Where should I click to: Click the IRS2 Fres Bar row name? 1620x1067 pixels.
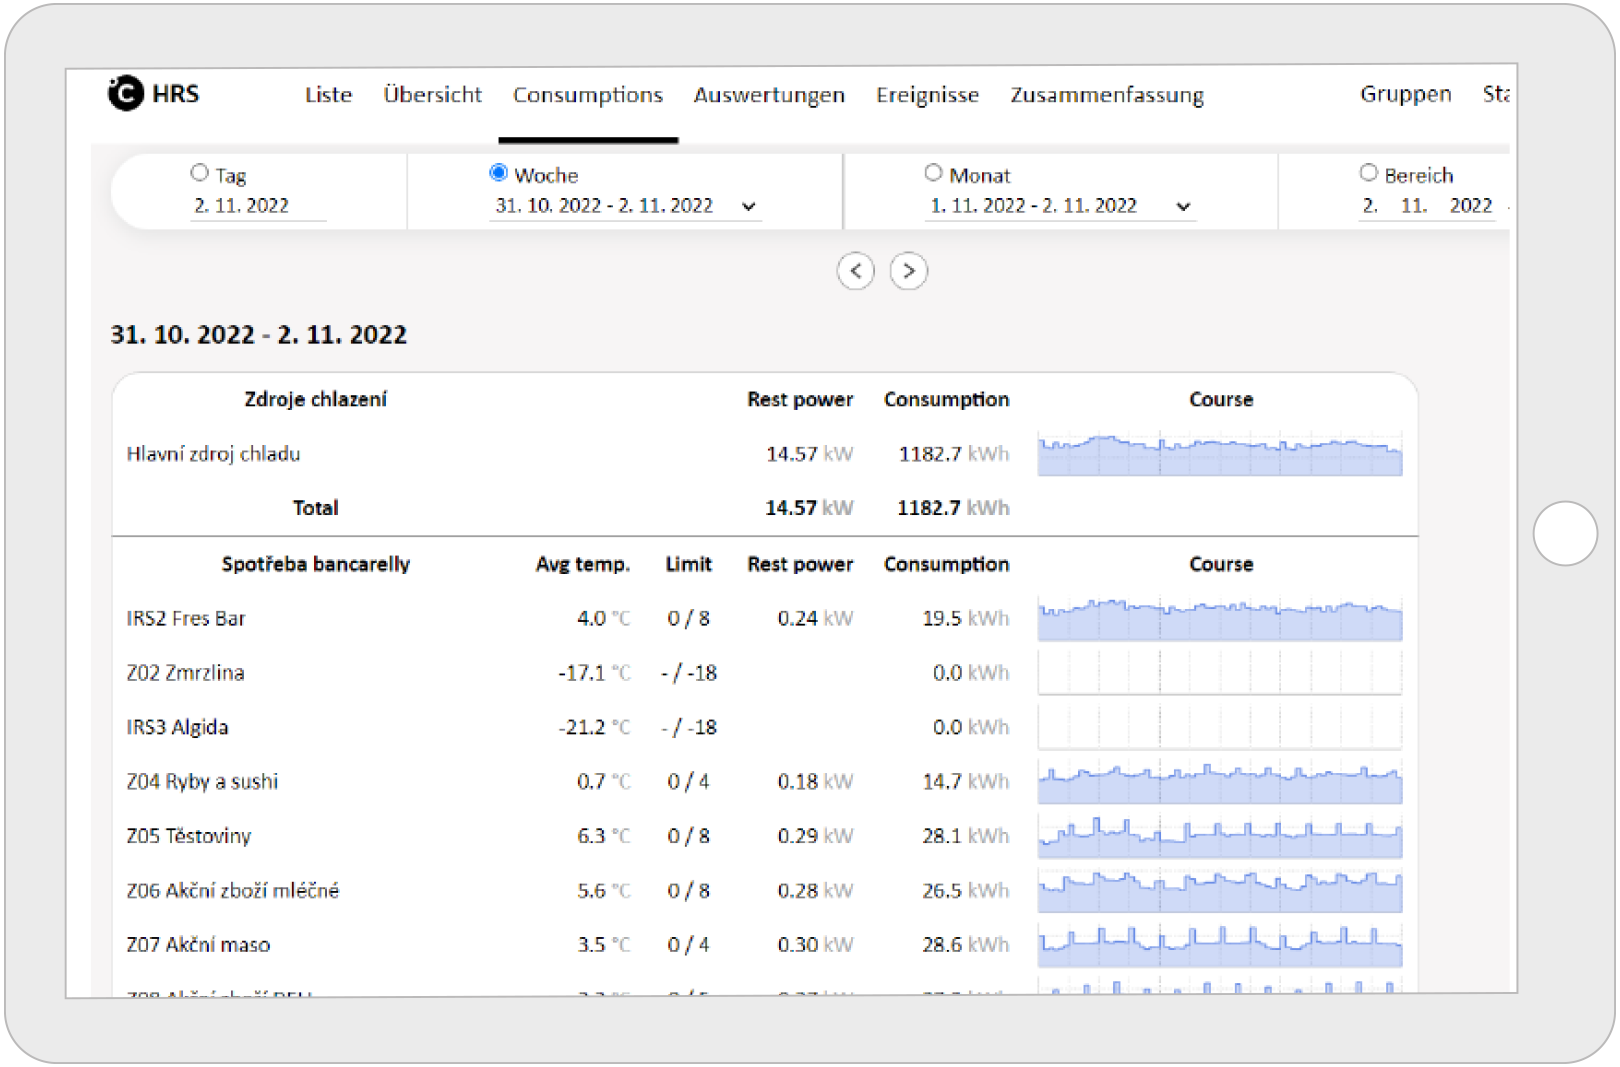186,618
